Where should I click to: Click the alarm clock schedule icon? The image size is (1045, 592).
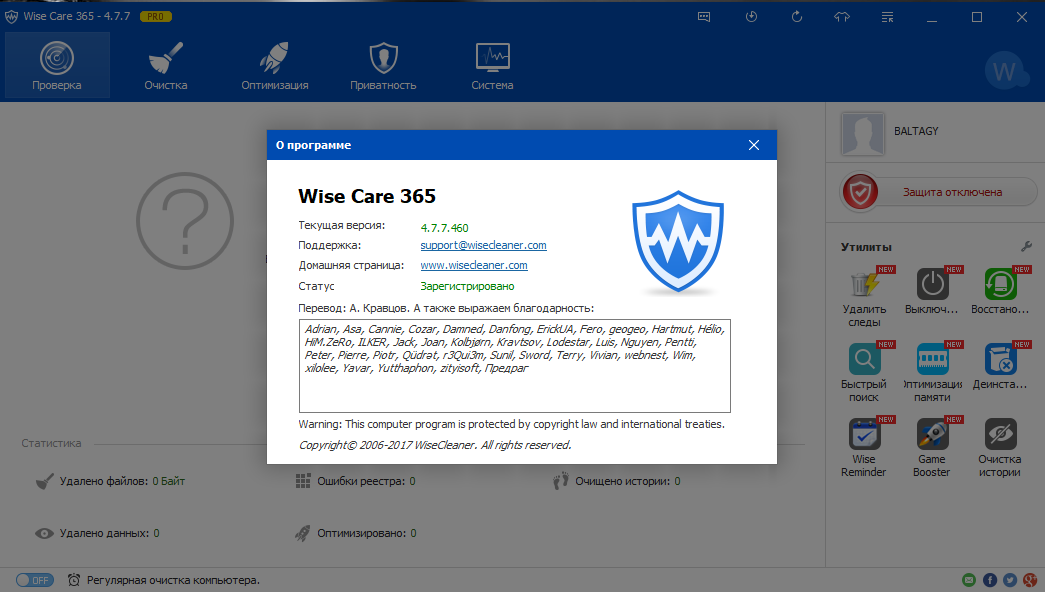point(74,580)
